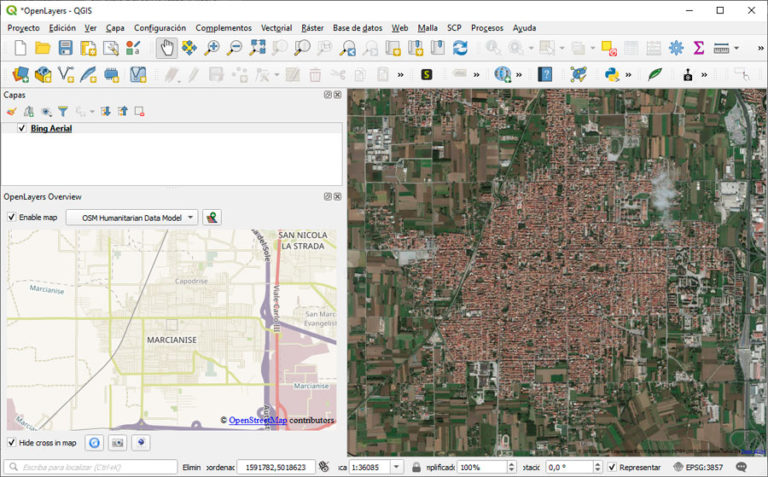
Task: Open the Processing Toolbox gear icon
Action: coord(676,48)
